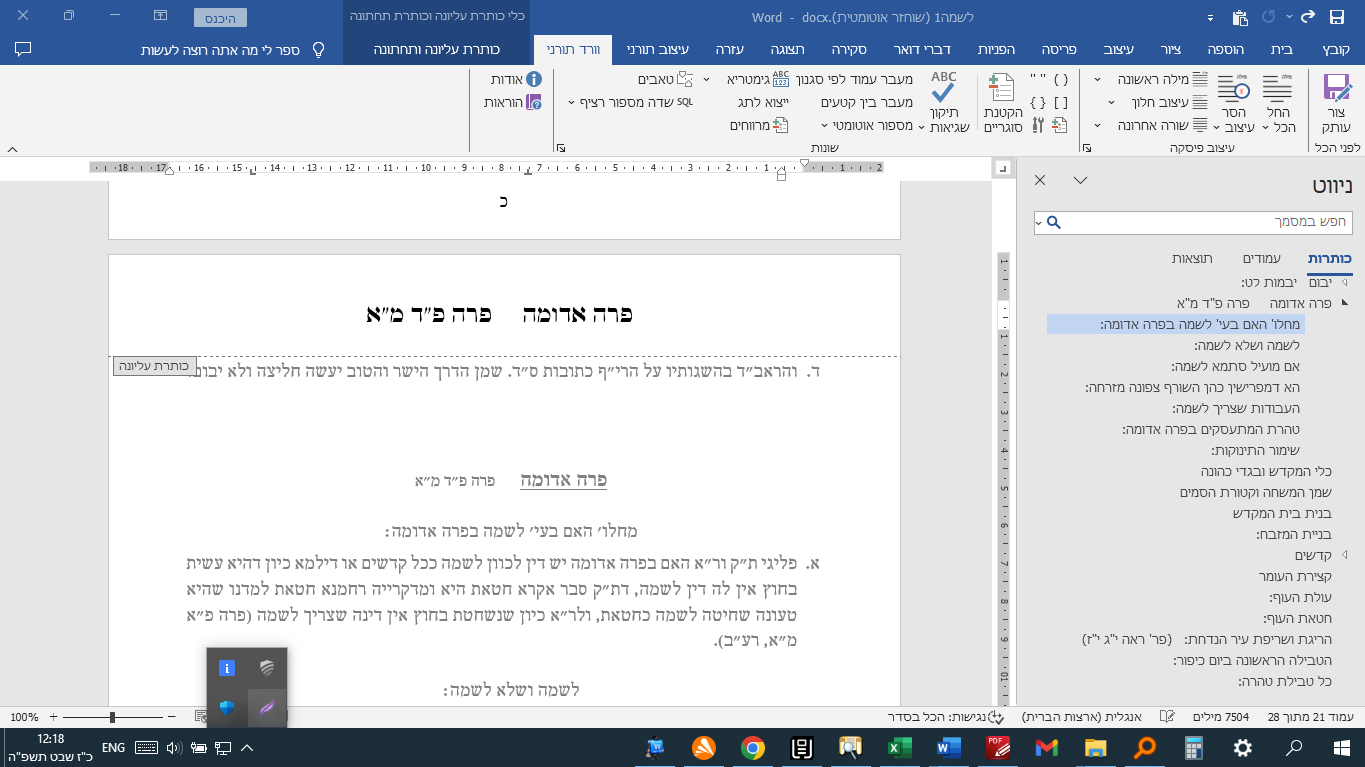Open the כותרת עליונה ותחתונה tab
The height and width of the screenshot is (767, 1365).
[x=437, y=49]
